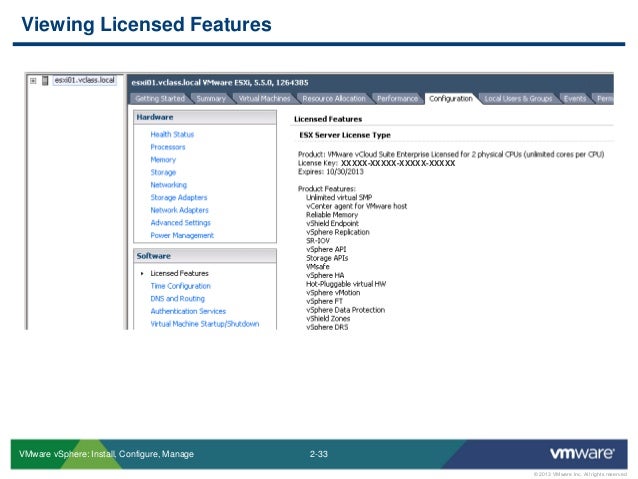Click the vShield Endpoint feature entry
The image size is (638, 479).
click(332, 223)
